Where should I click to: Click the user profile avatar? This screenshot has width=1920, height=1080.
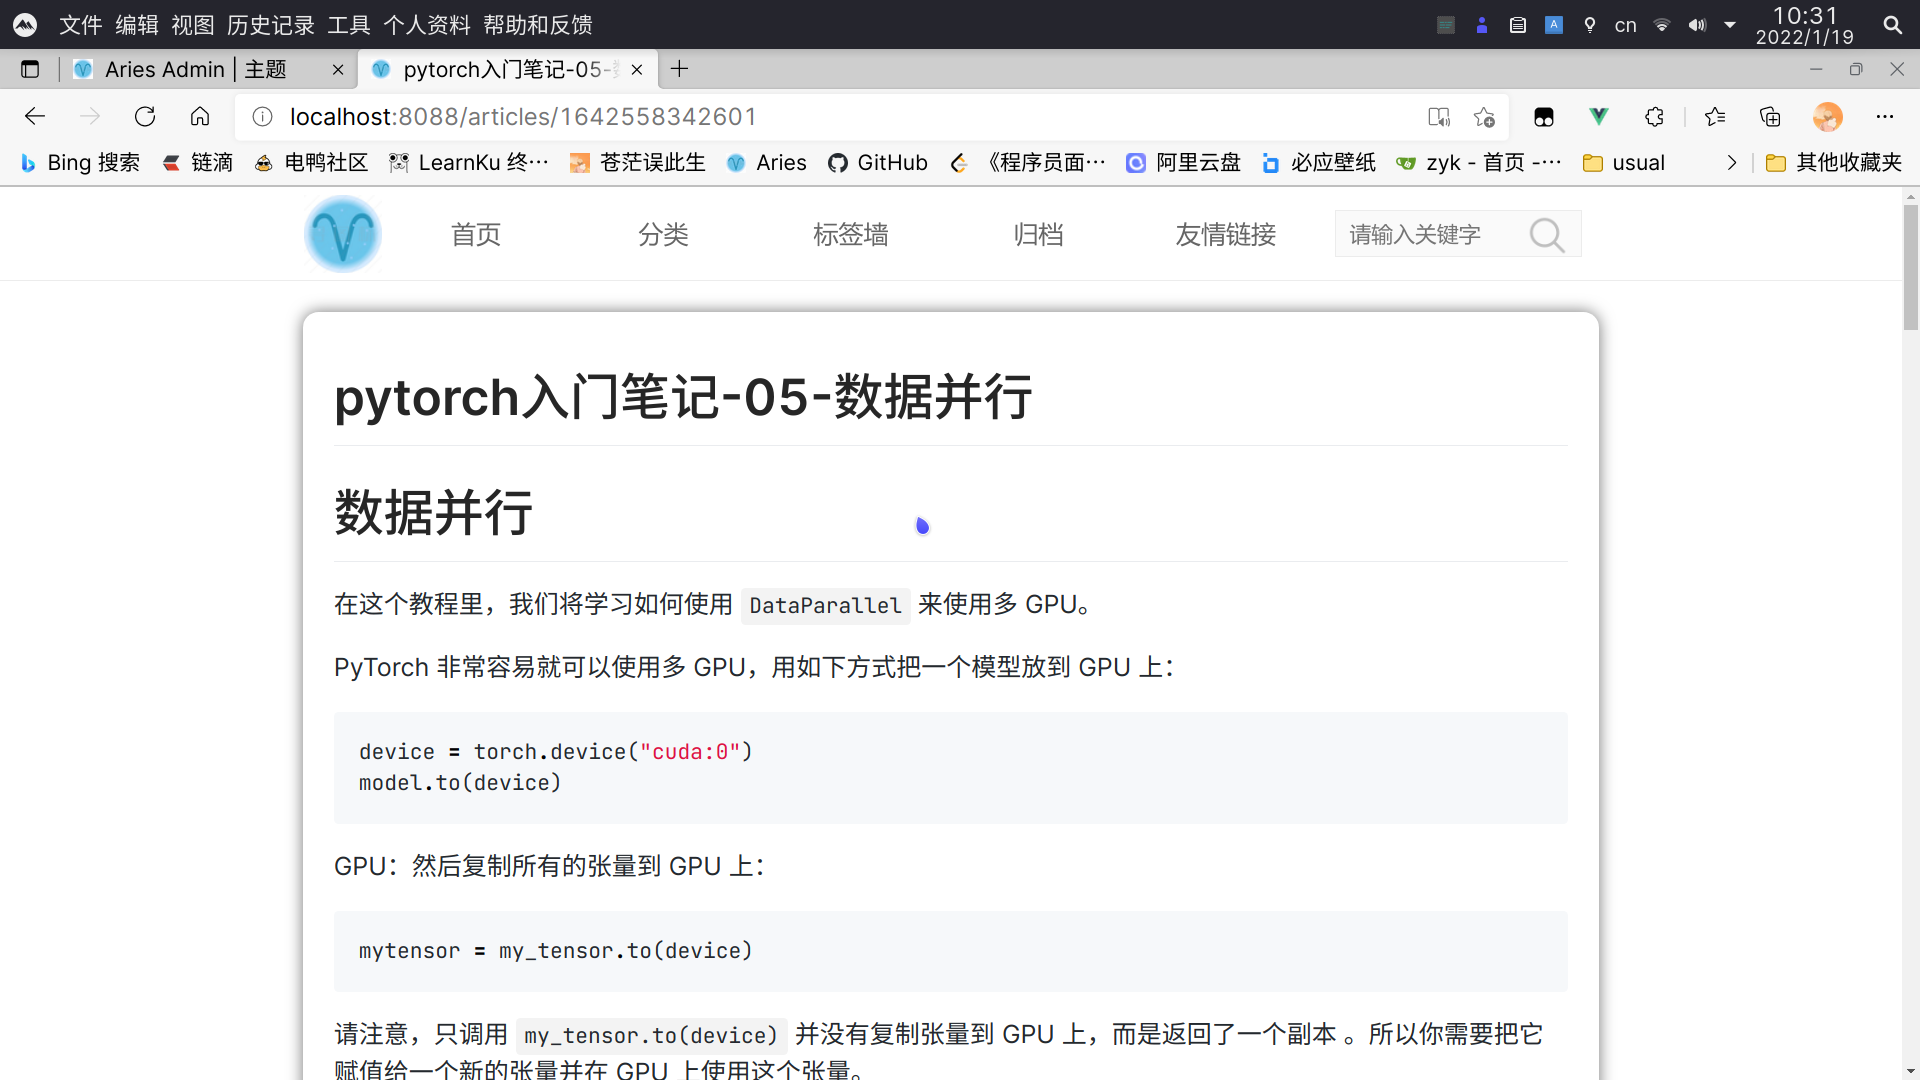tap(1827, 117)
